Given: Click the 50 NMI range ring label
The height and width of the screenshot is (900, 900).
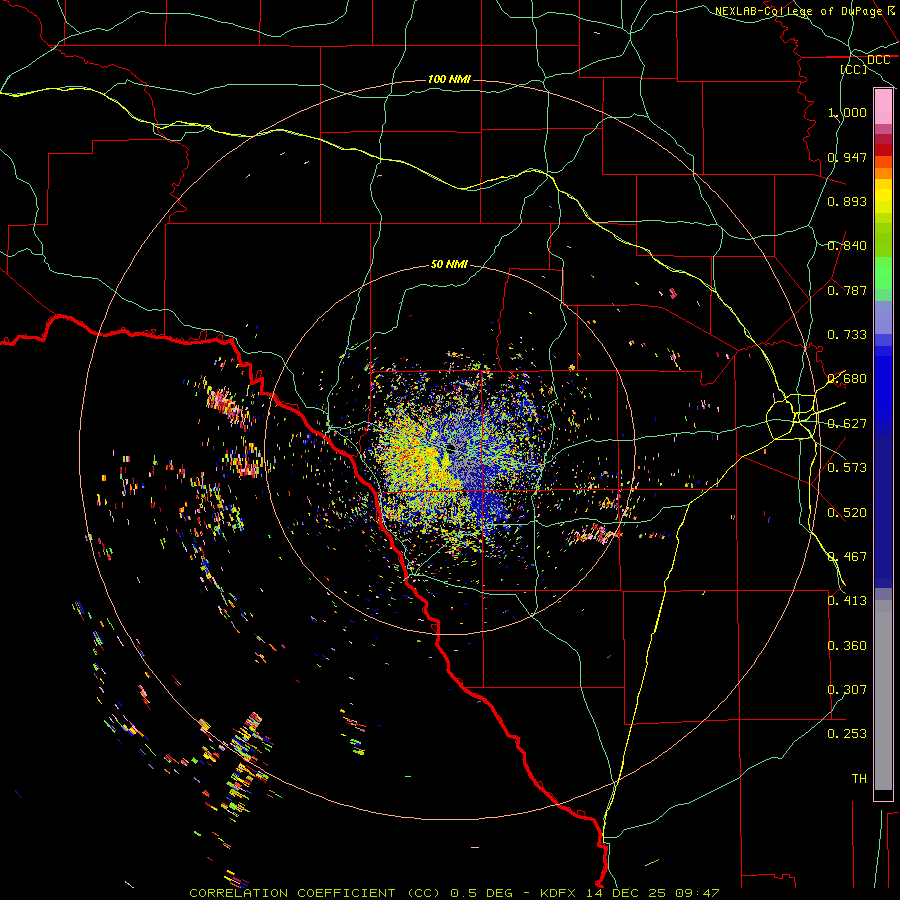Looking at the screenshot, I should pyautogui.click(x=449, y=265).
